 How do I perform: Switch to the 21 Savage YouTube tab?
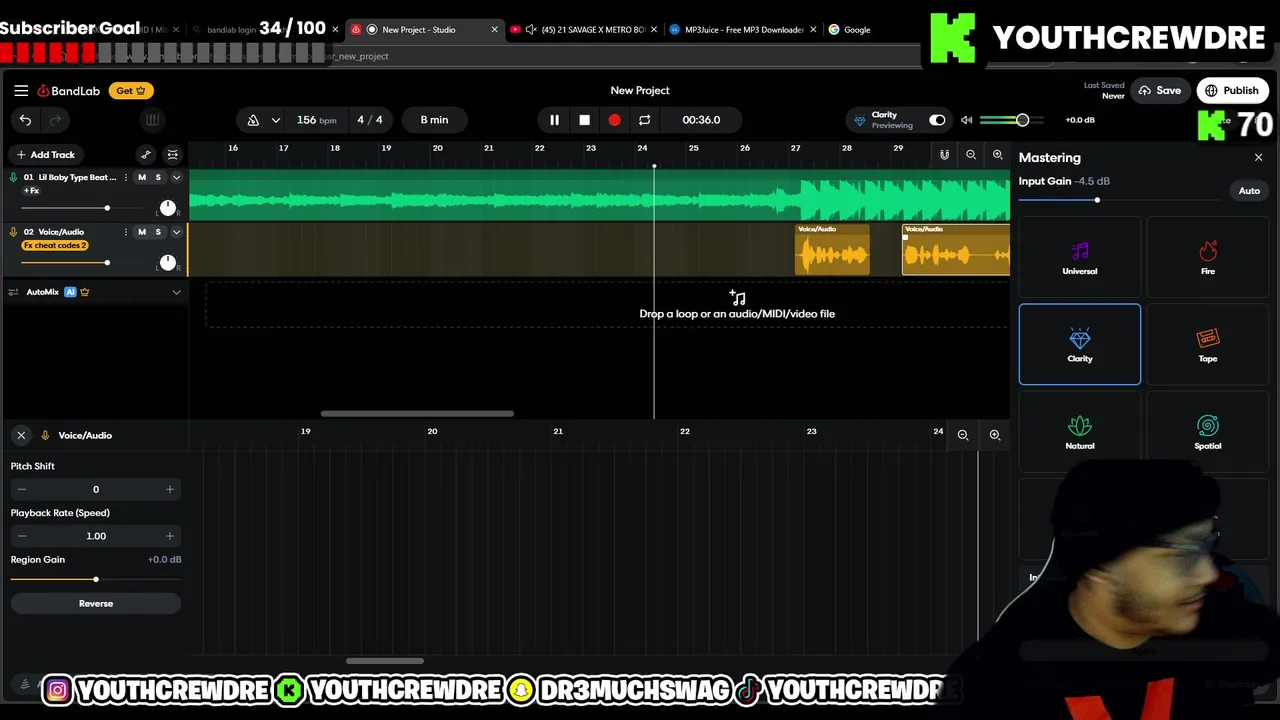585,30
